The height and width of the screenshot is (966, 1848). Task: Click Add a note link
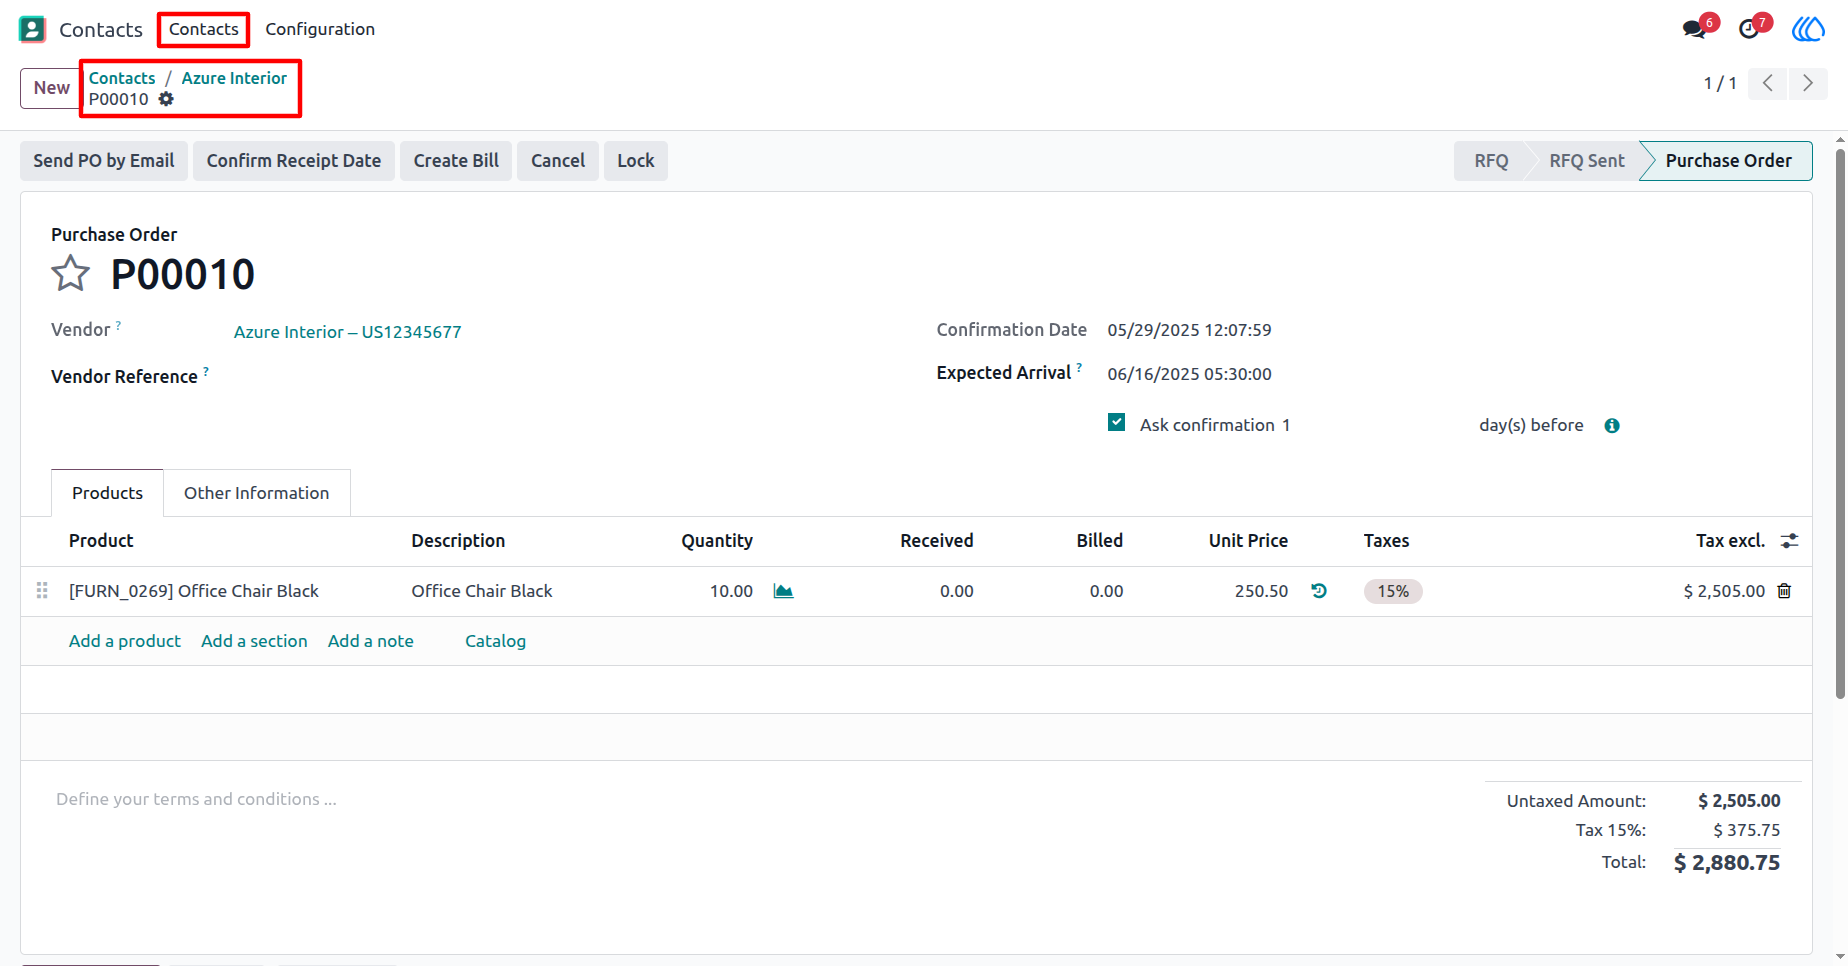pyautogui.click(x=371, y=641)
